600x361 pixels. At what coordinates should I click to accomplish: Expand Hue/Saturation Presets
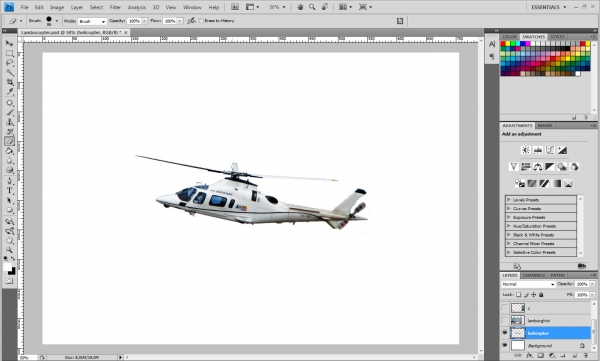coord(509,226)
